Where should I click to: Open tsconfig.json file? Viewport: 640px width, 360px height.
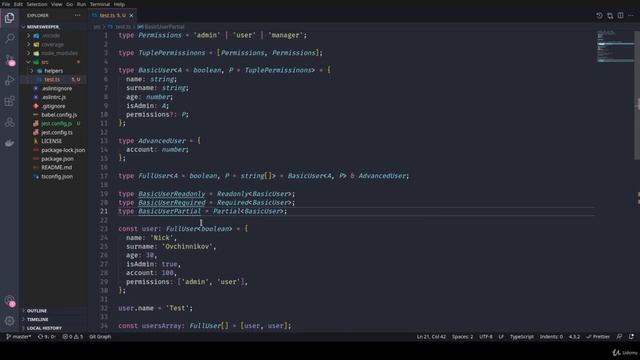click(57, 177)
